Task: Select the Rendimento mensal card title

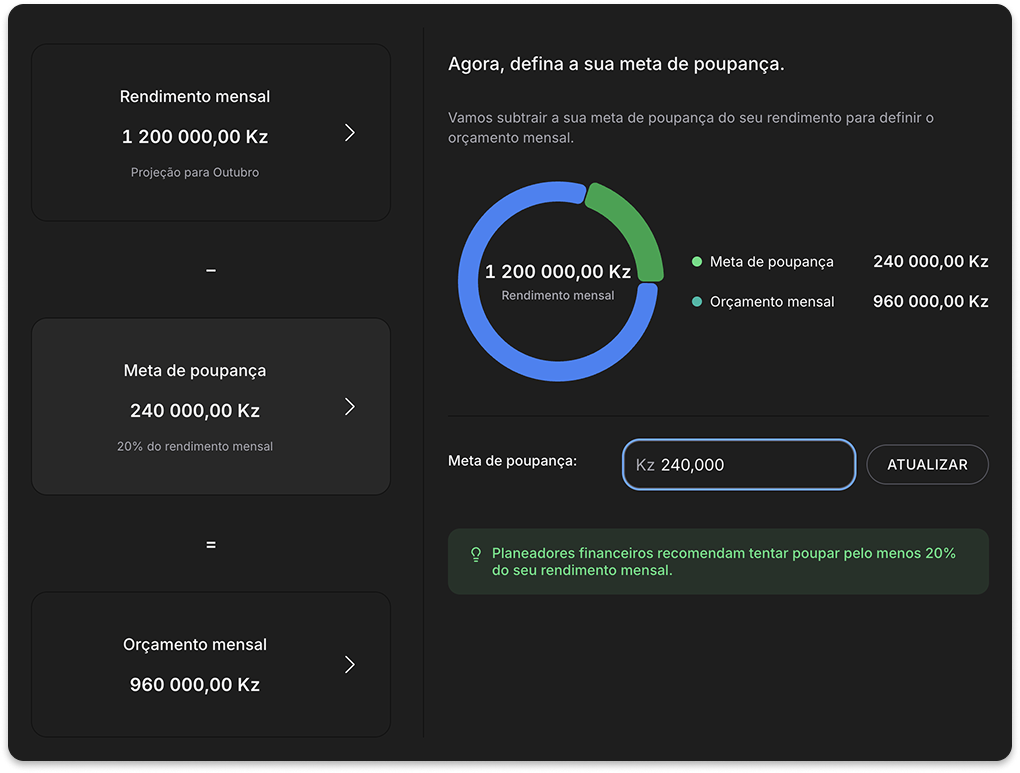Action: click(195, 97)
